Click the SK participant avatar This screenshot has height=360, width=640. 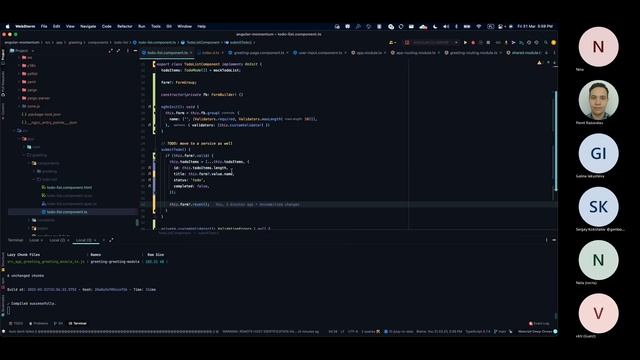[598, 207]
